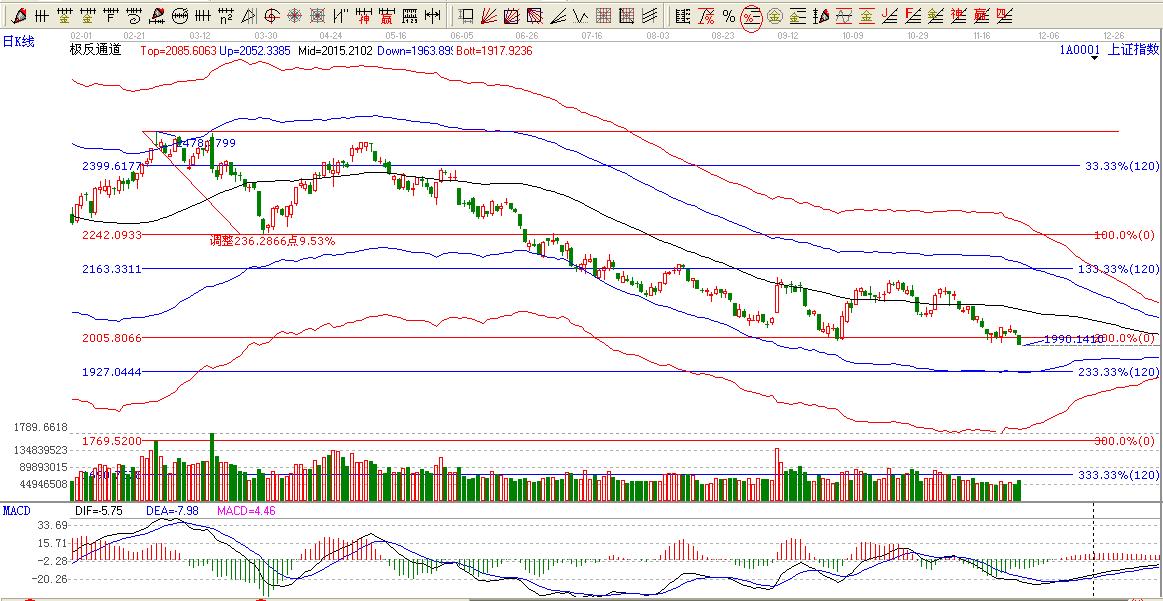Screen dimensions: 1163x601
Task: Click the red F with lines icon
Action: click(913, 16)
